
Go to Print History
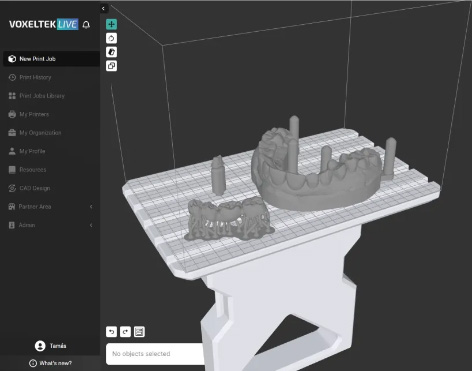point(51,77)
